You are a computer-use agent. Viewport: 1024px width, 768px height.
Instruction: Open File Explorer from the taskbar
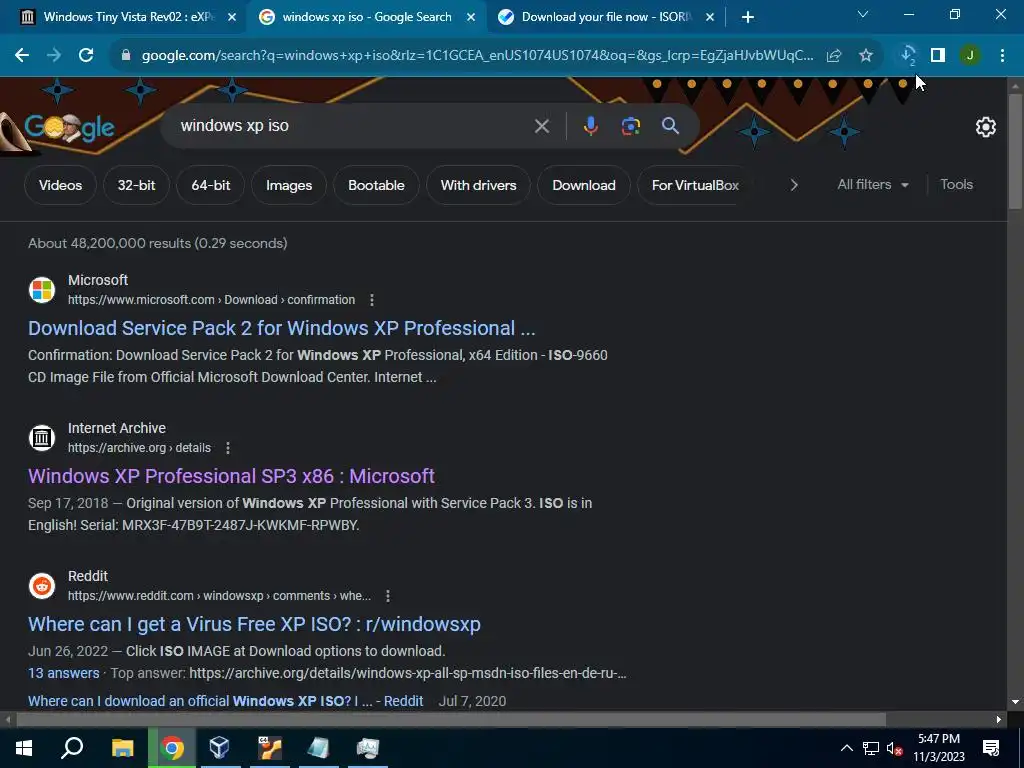click(122, 748)
